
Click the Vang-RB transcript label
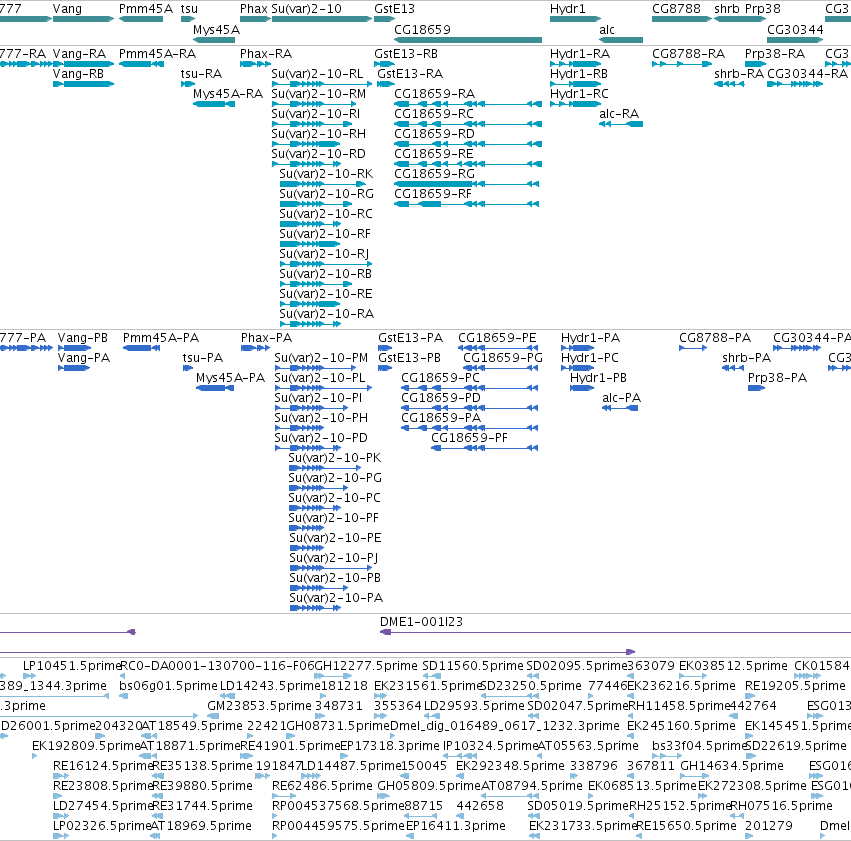point(78,74)
